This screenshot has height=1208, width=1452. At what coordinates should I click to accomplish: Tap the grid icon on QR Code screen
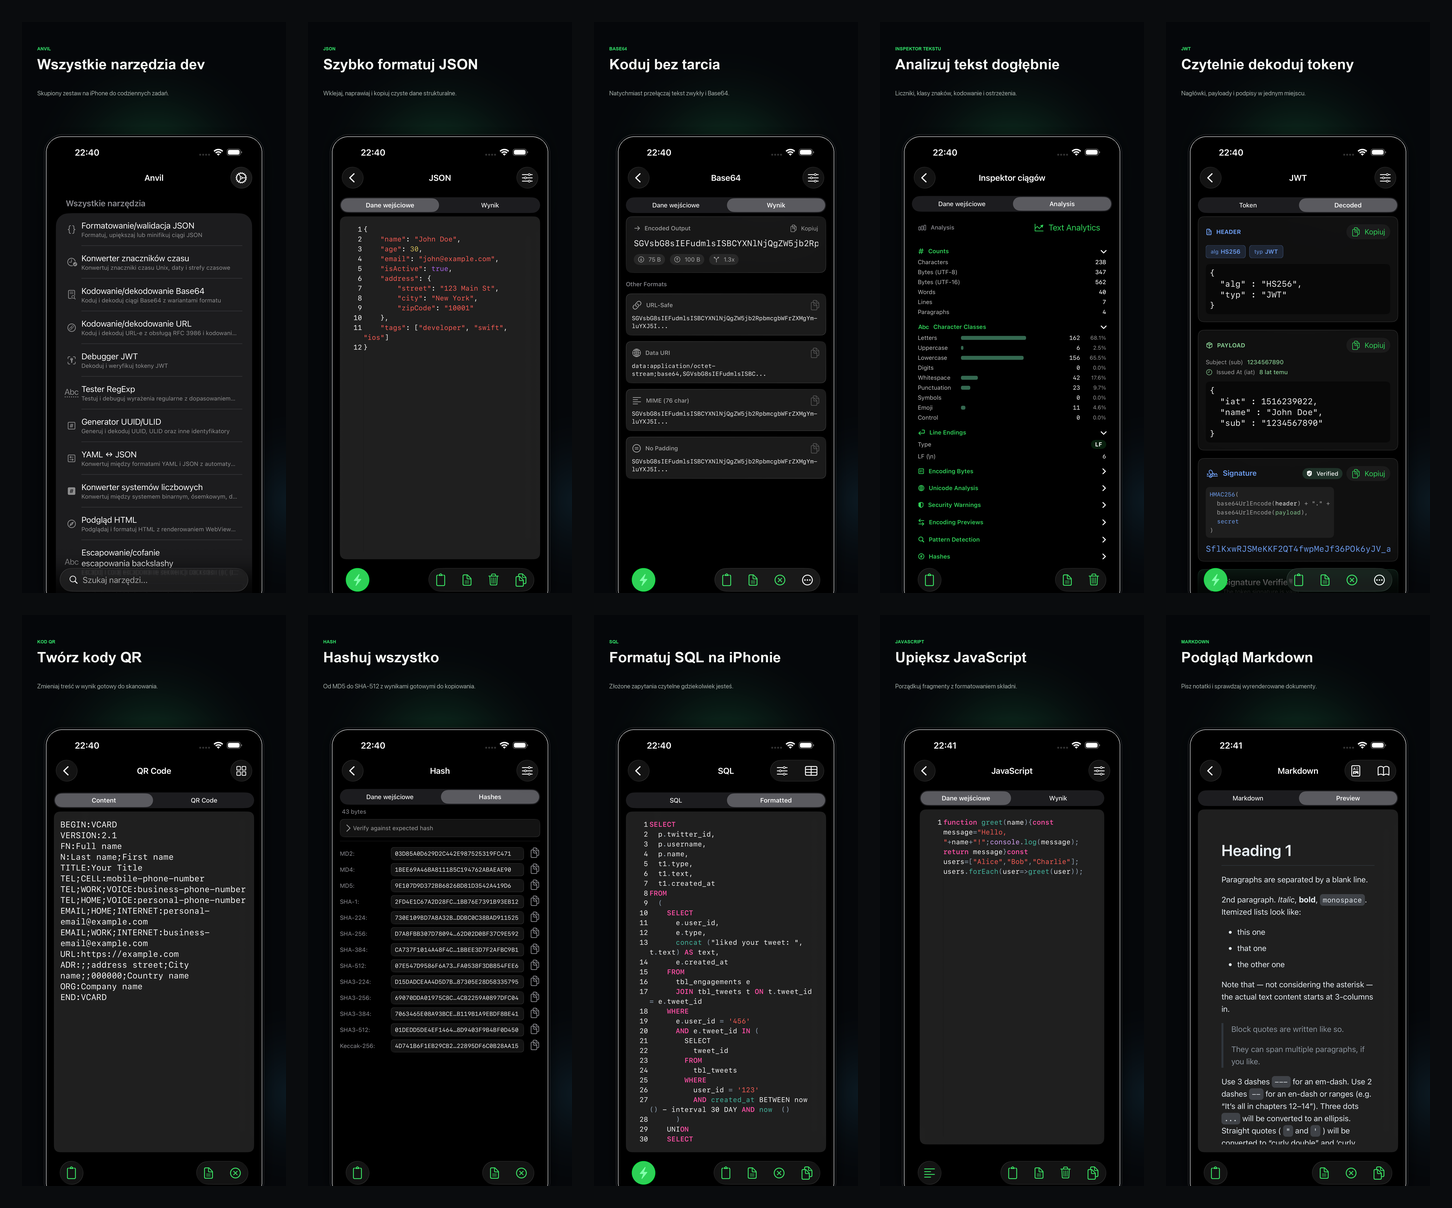pos(241,771)
